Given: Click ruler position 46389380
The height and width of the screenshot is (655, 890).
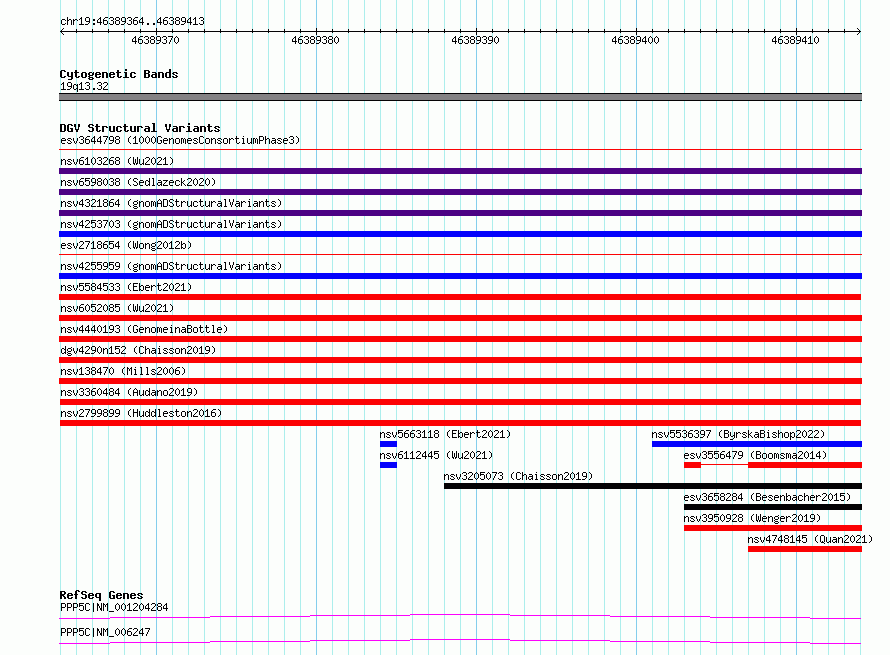Looking at the screenshot, I should pyautogui.click(x=316, y=40).
